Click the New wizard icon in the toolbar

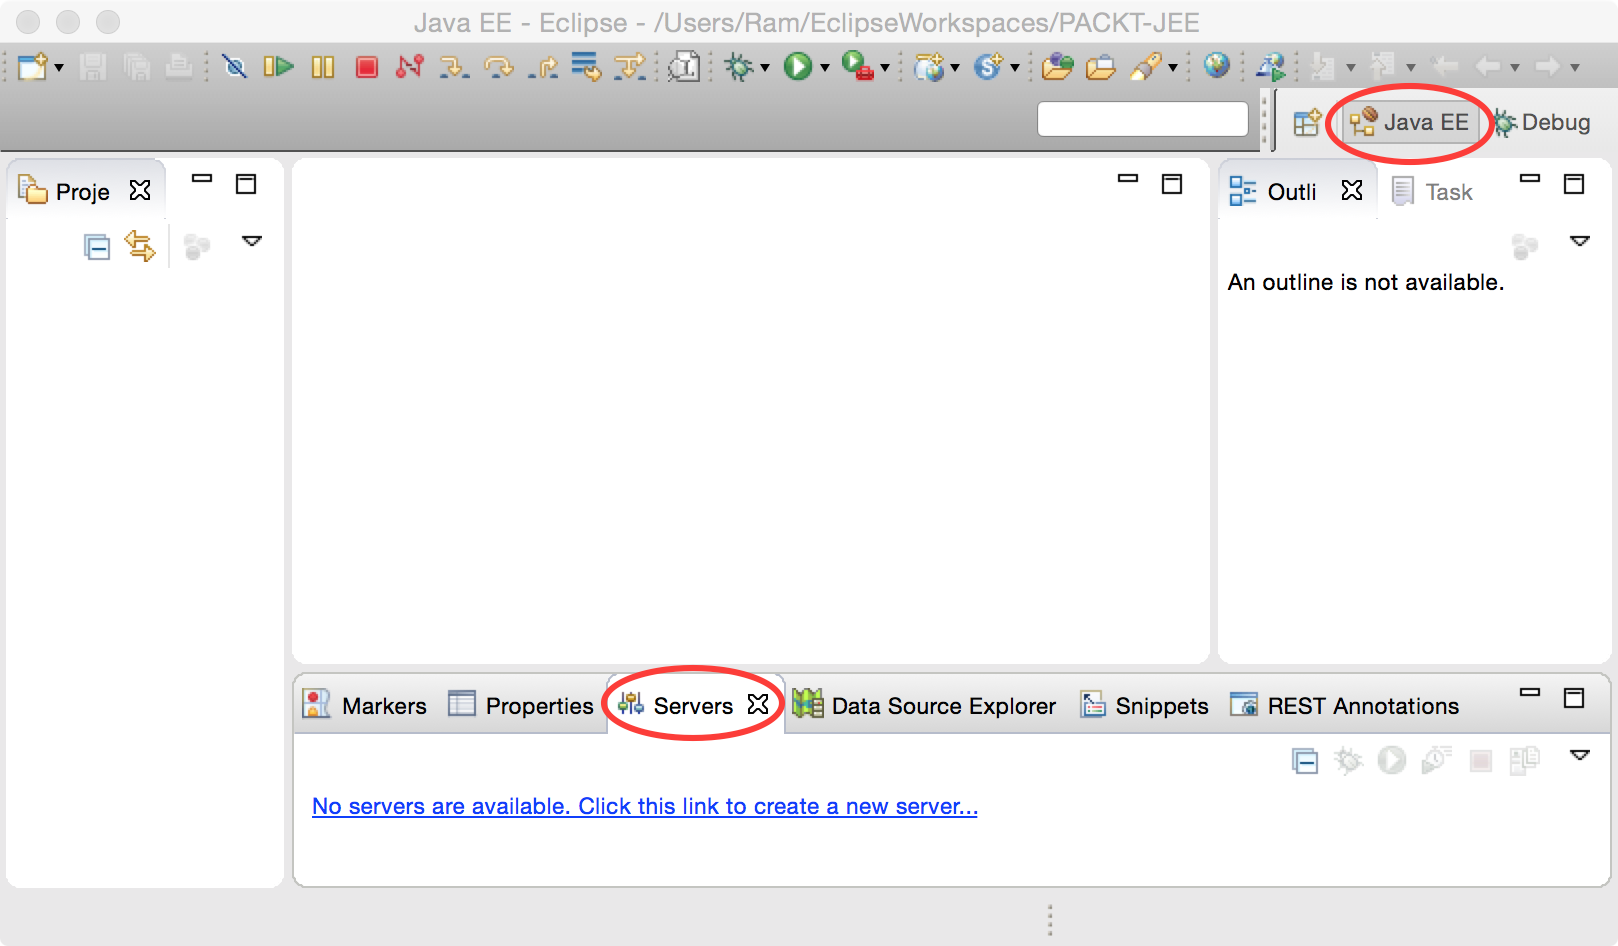(32, 67)
